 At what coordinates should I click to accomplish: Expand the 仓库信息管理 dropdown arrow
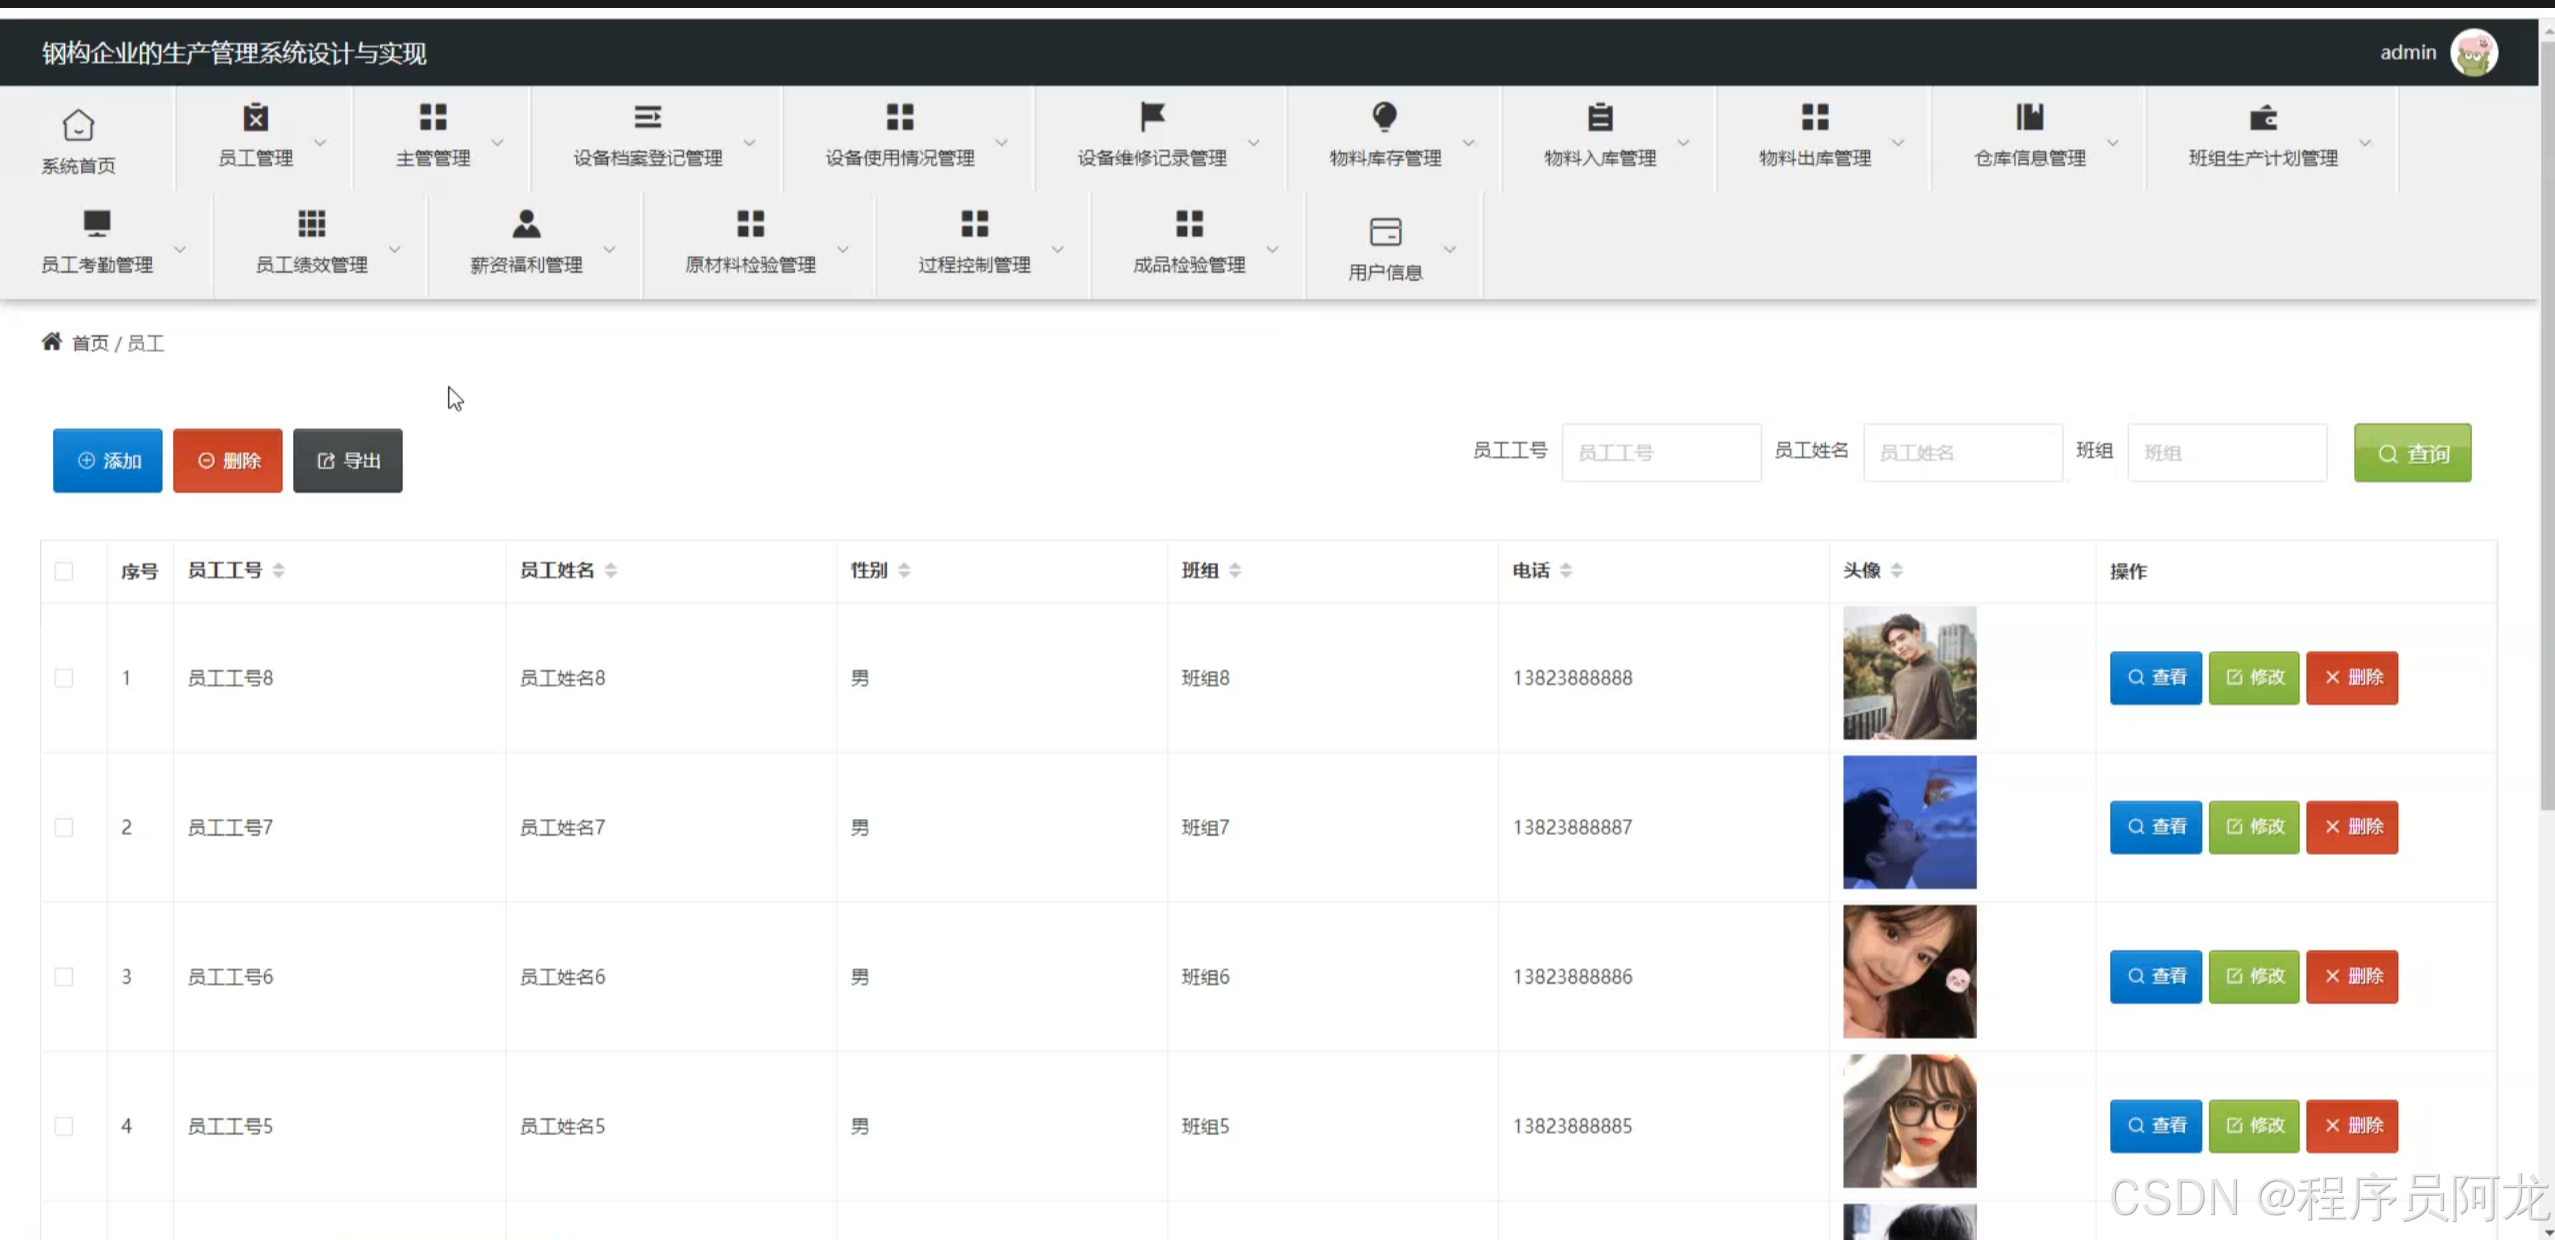(2112, 143)
